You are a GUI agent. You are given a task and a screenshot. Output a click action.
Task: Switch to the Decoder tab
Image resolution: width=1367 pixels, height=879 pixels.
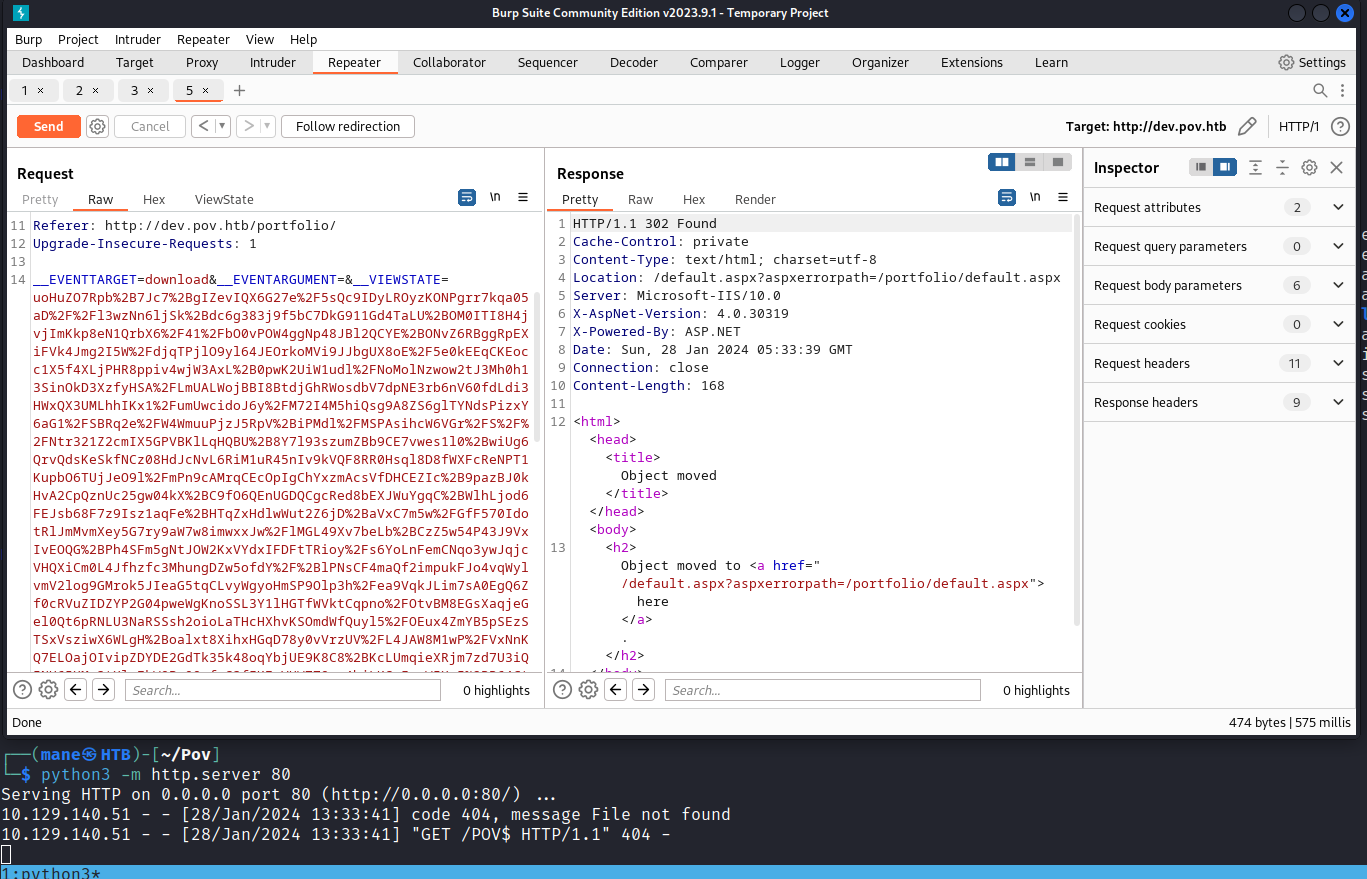click(x=634, y=62)
